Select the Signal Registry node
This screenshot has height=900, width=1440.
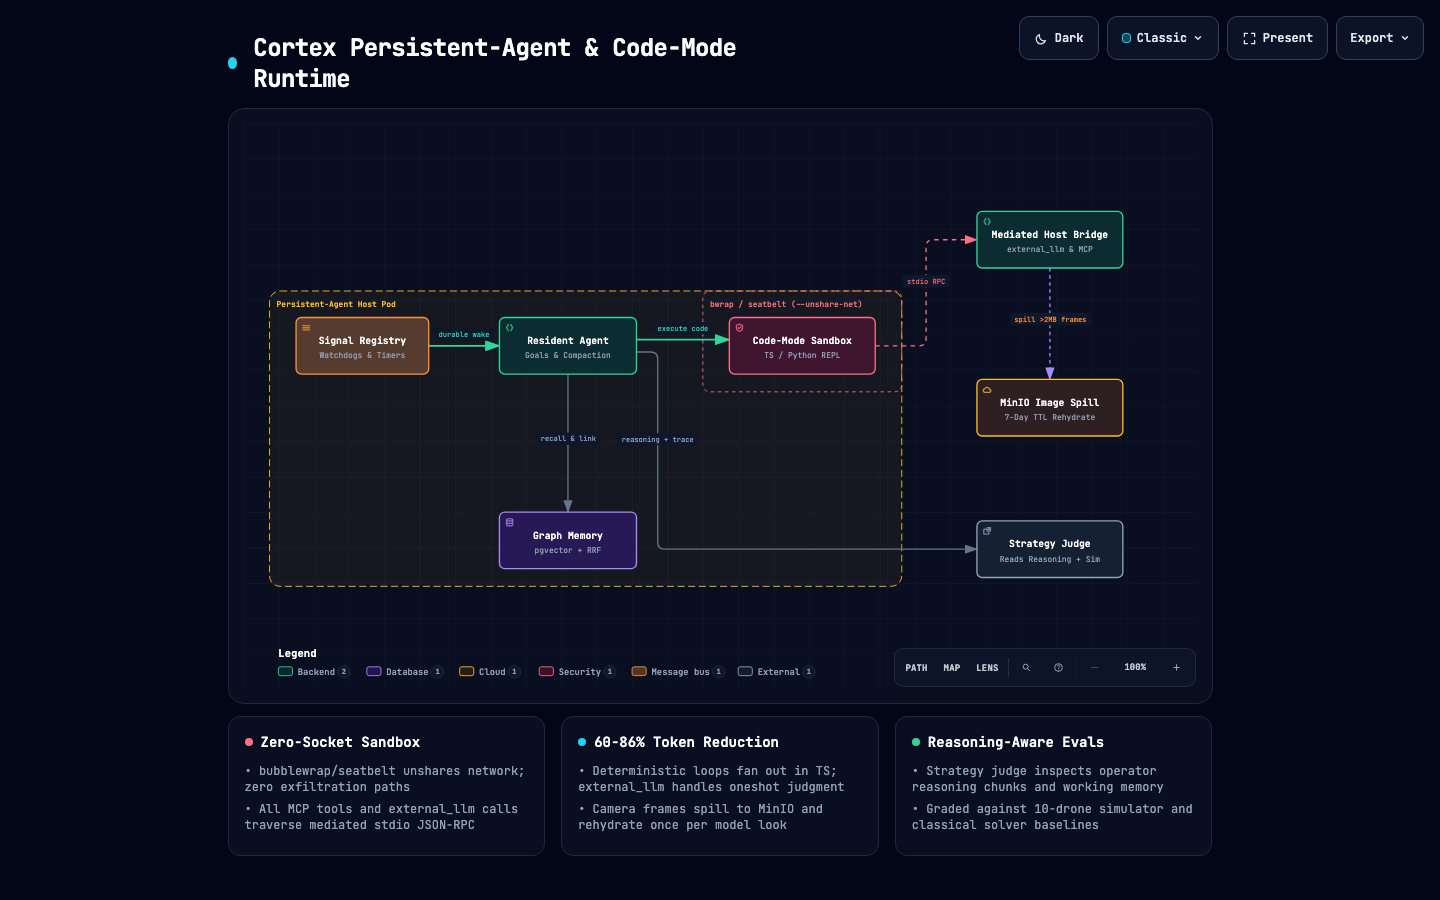click(362, 346)
